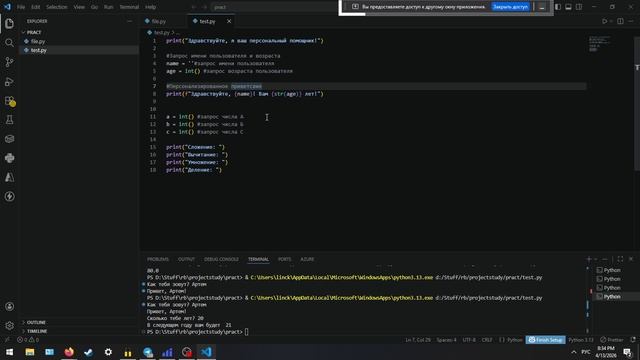Switch to the AZURE panel tab
The image size is (640, 360).
[x=307, y=259]
